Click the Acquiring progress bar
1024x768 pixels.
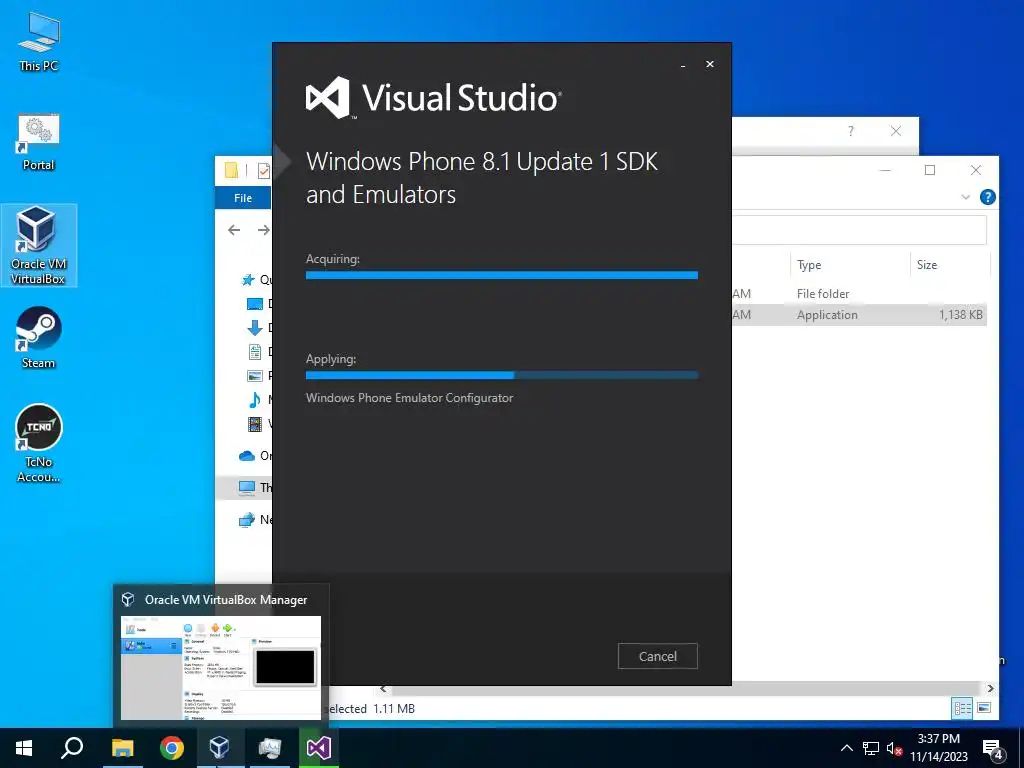point(502,276)
